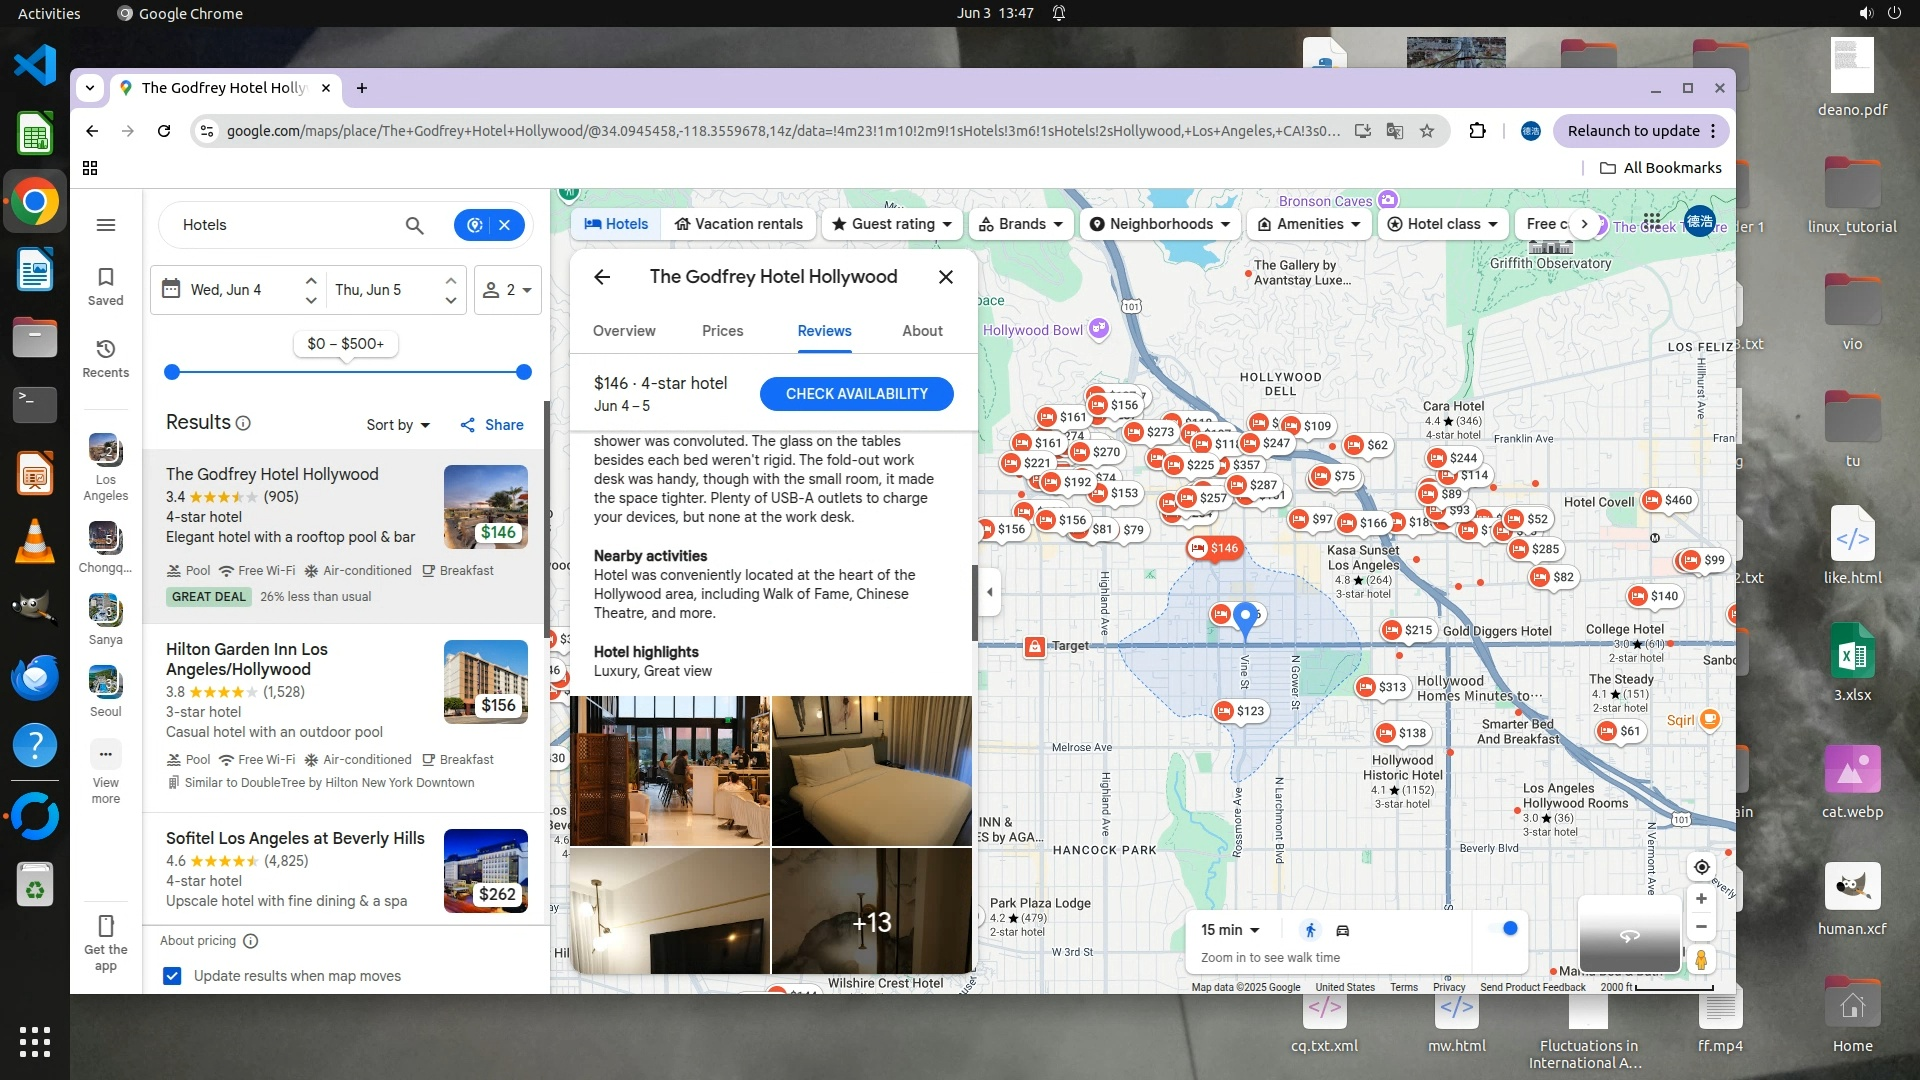
Task: Switch to the About tab
Action: click(x=922, y=331)
